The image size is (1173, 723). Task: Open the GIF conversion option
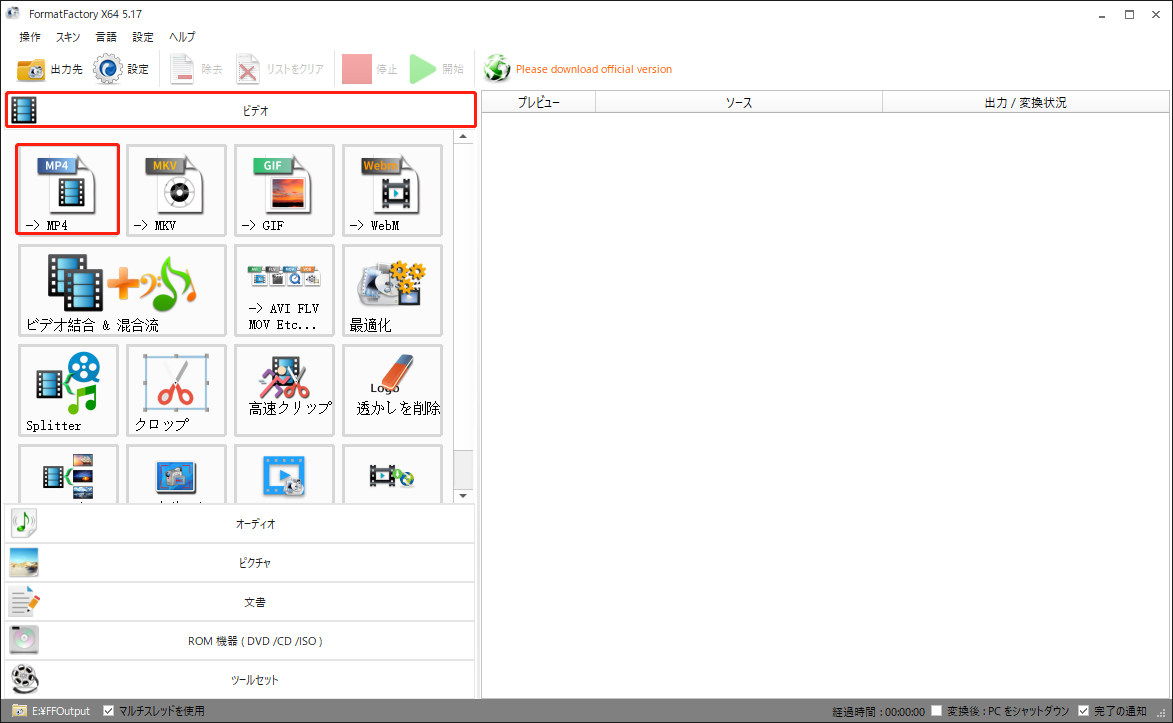[284, 190]
